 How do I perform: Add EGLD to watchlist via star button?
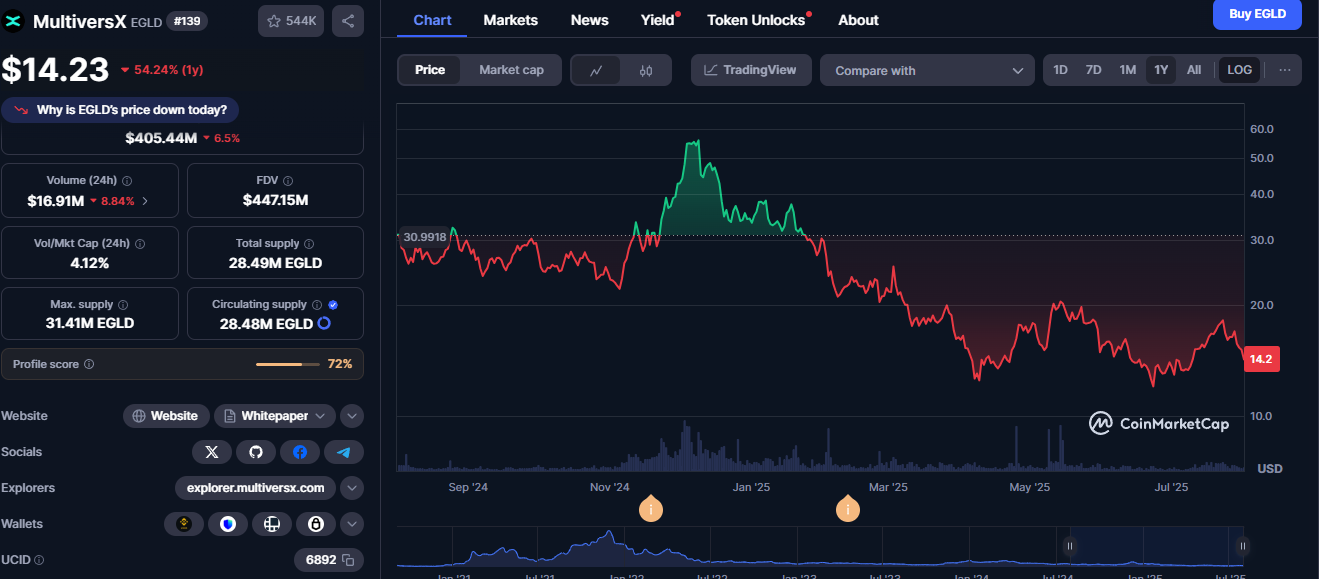(291, 21)
